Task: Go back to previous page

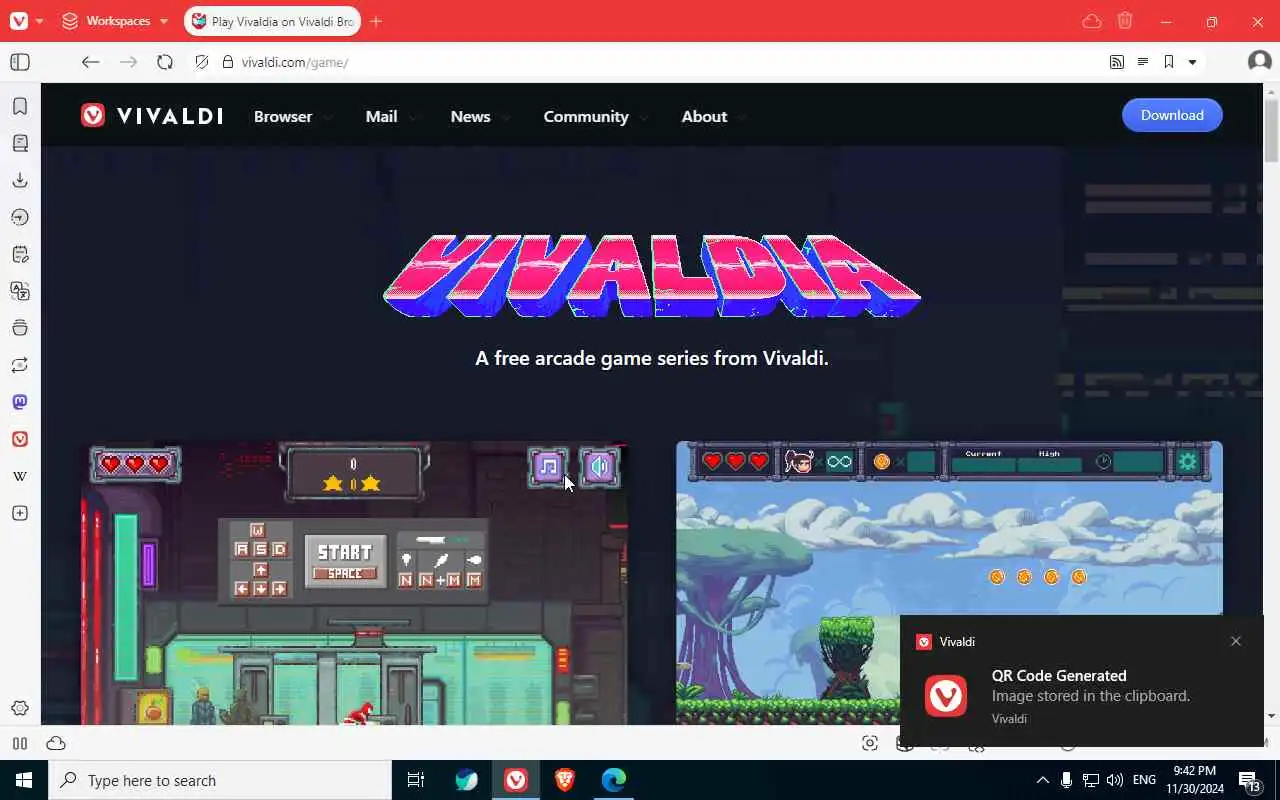Action: pyautogui.click(x=90, y=62)
